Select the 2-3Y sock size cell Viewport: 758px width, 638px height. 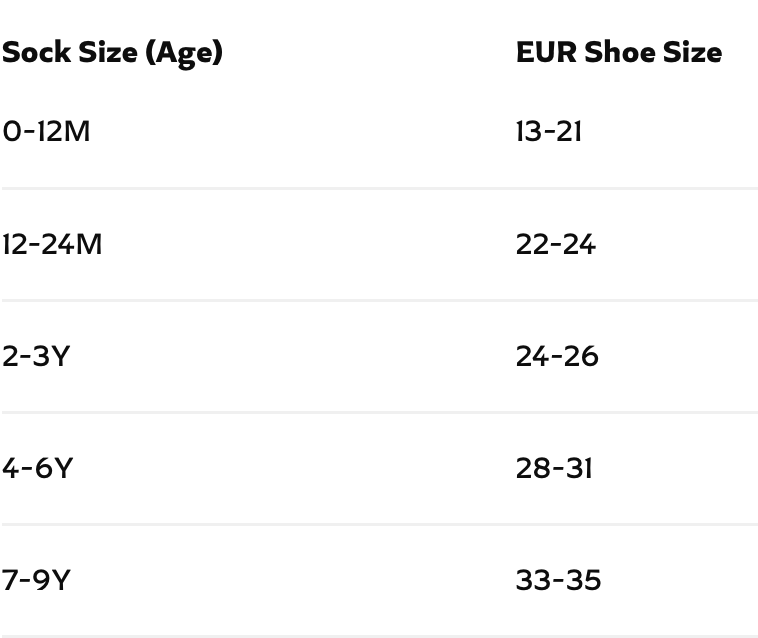pos(36,356)
